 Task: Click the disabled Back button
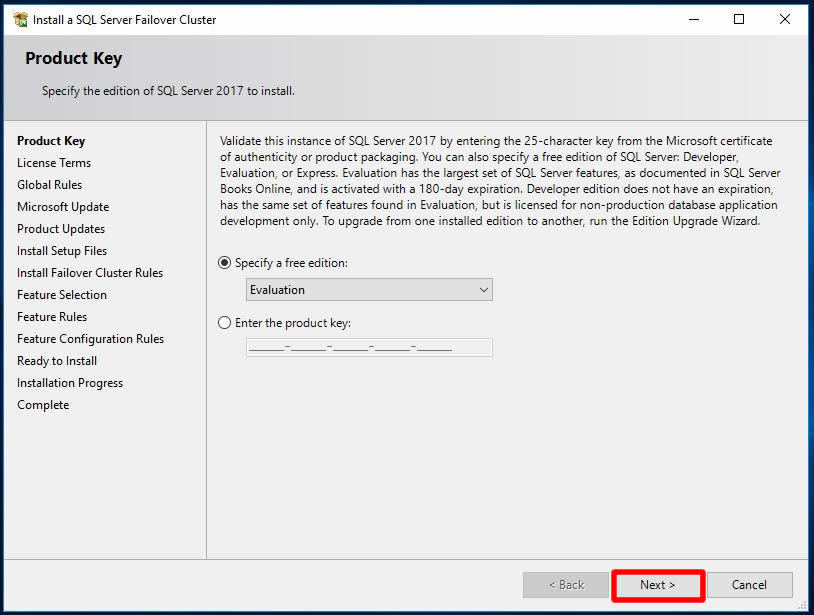(565, 585)
